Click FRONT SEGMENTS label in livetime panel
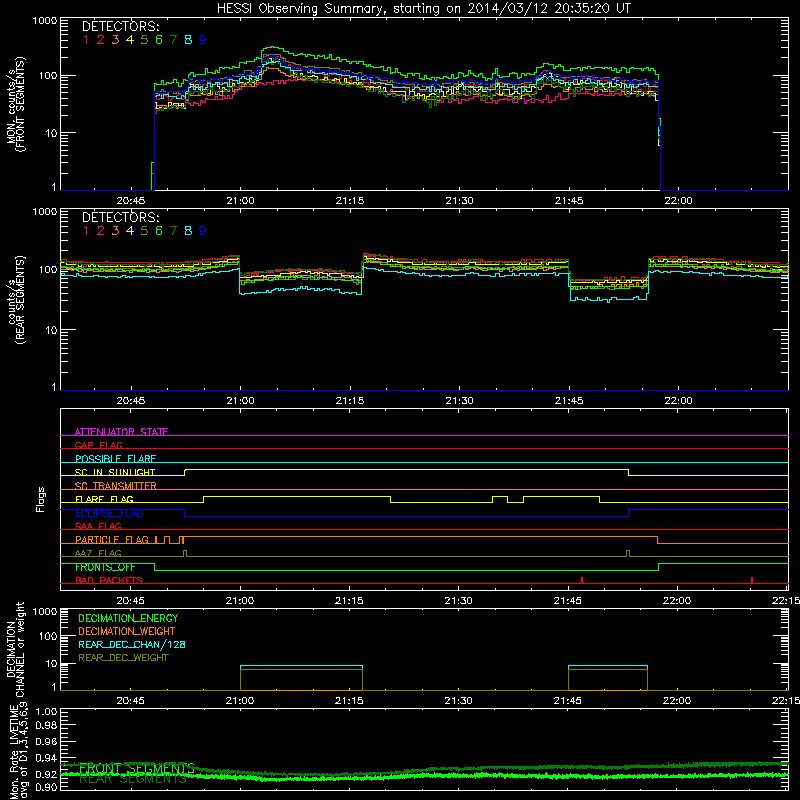 pyautogui.click(x=137, y=768)
